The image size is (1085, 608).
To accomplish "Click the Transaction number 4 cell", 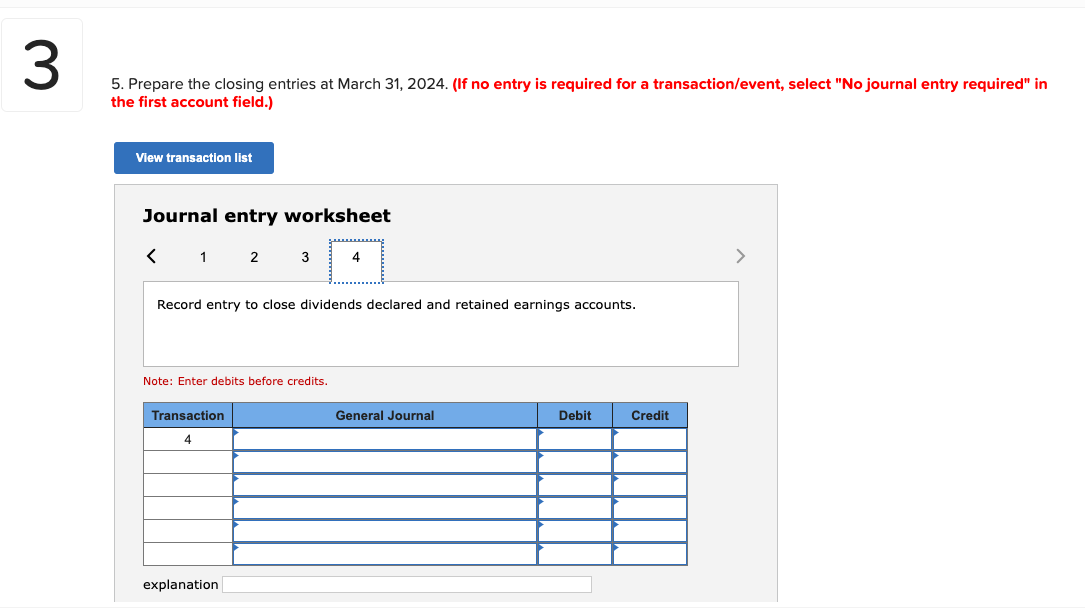I will 187,438.
